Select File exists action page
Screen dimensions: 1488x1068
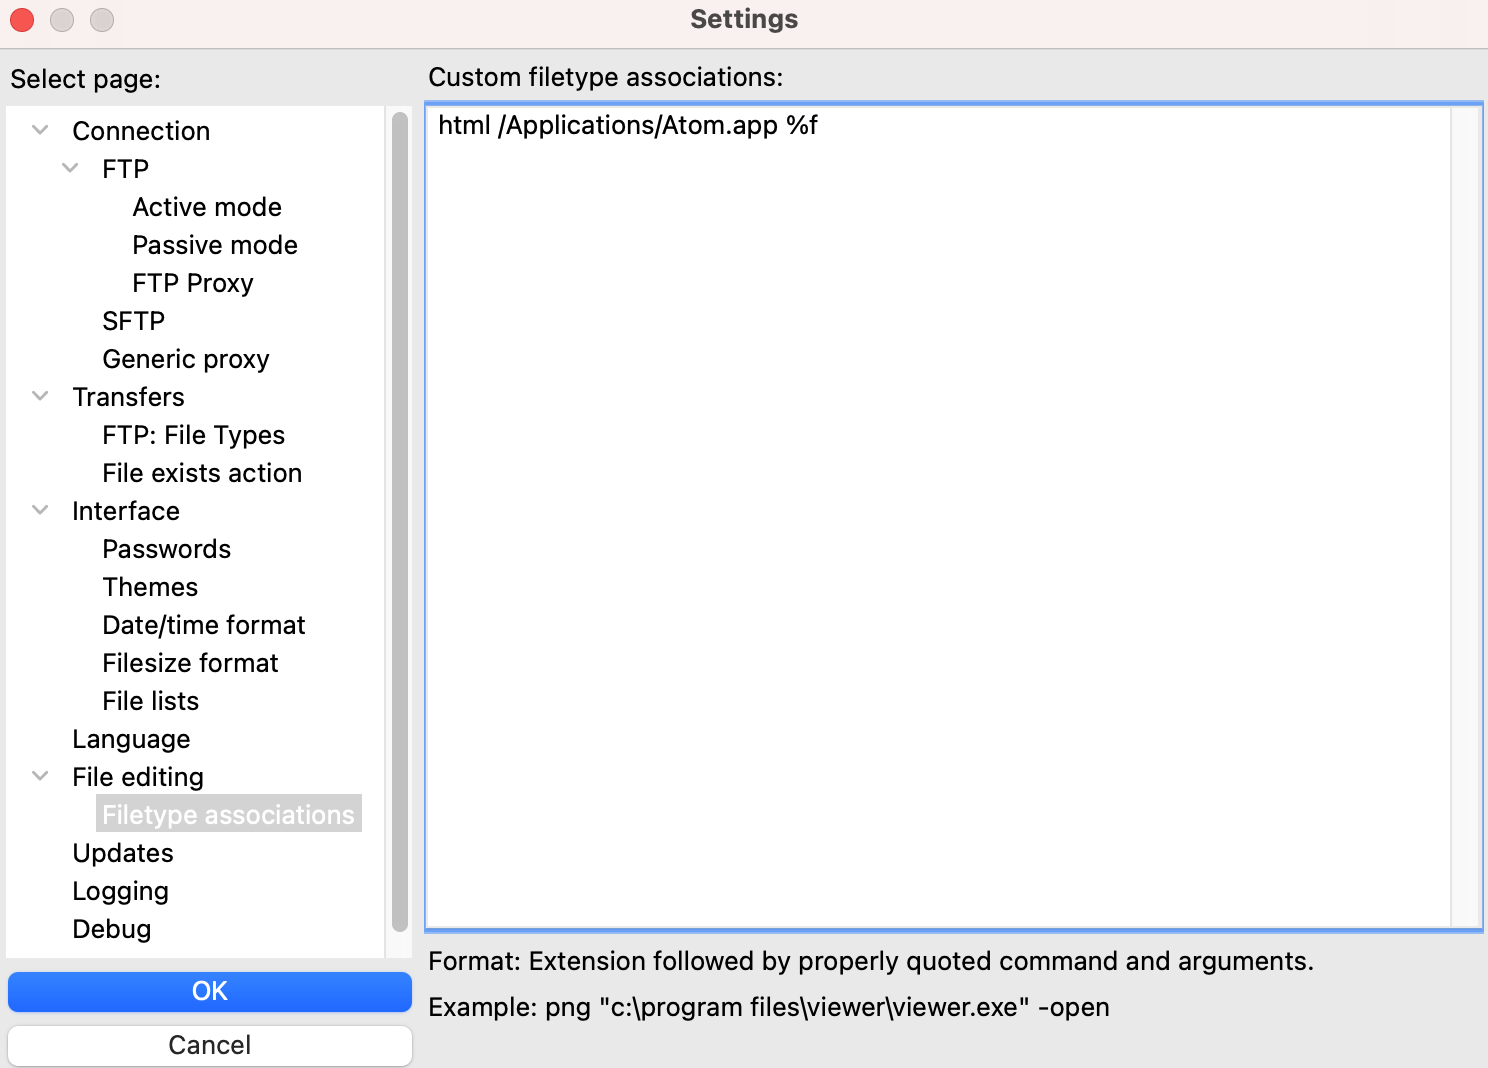pyautogui.click(x=202, y=473)
